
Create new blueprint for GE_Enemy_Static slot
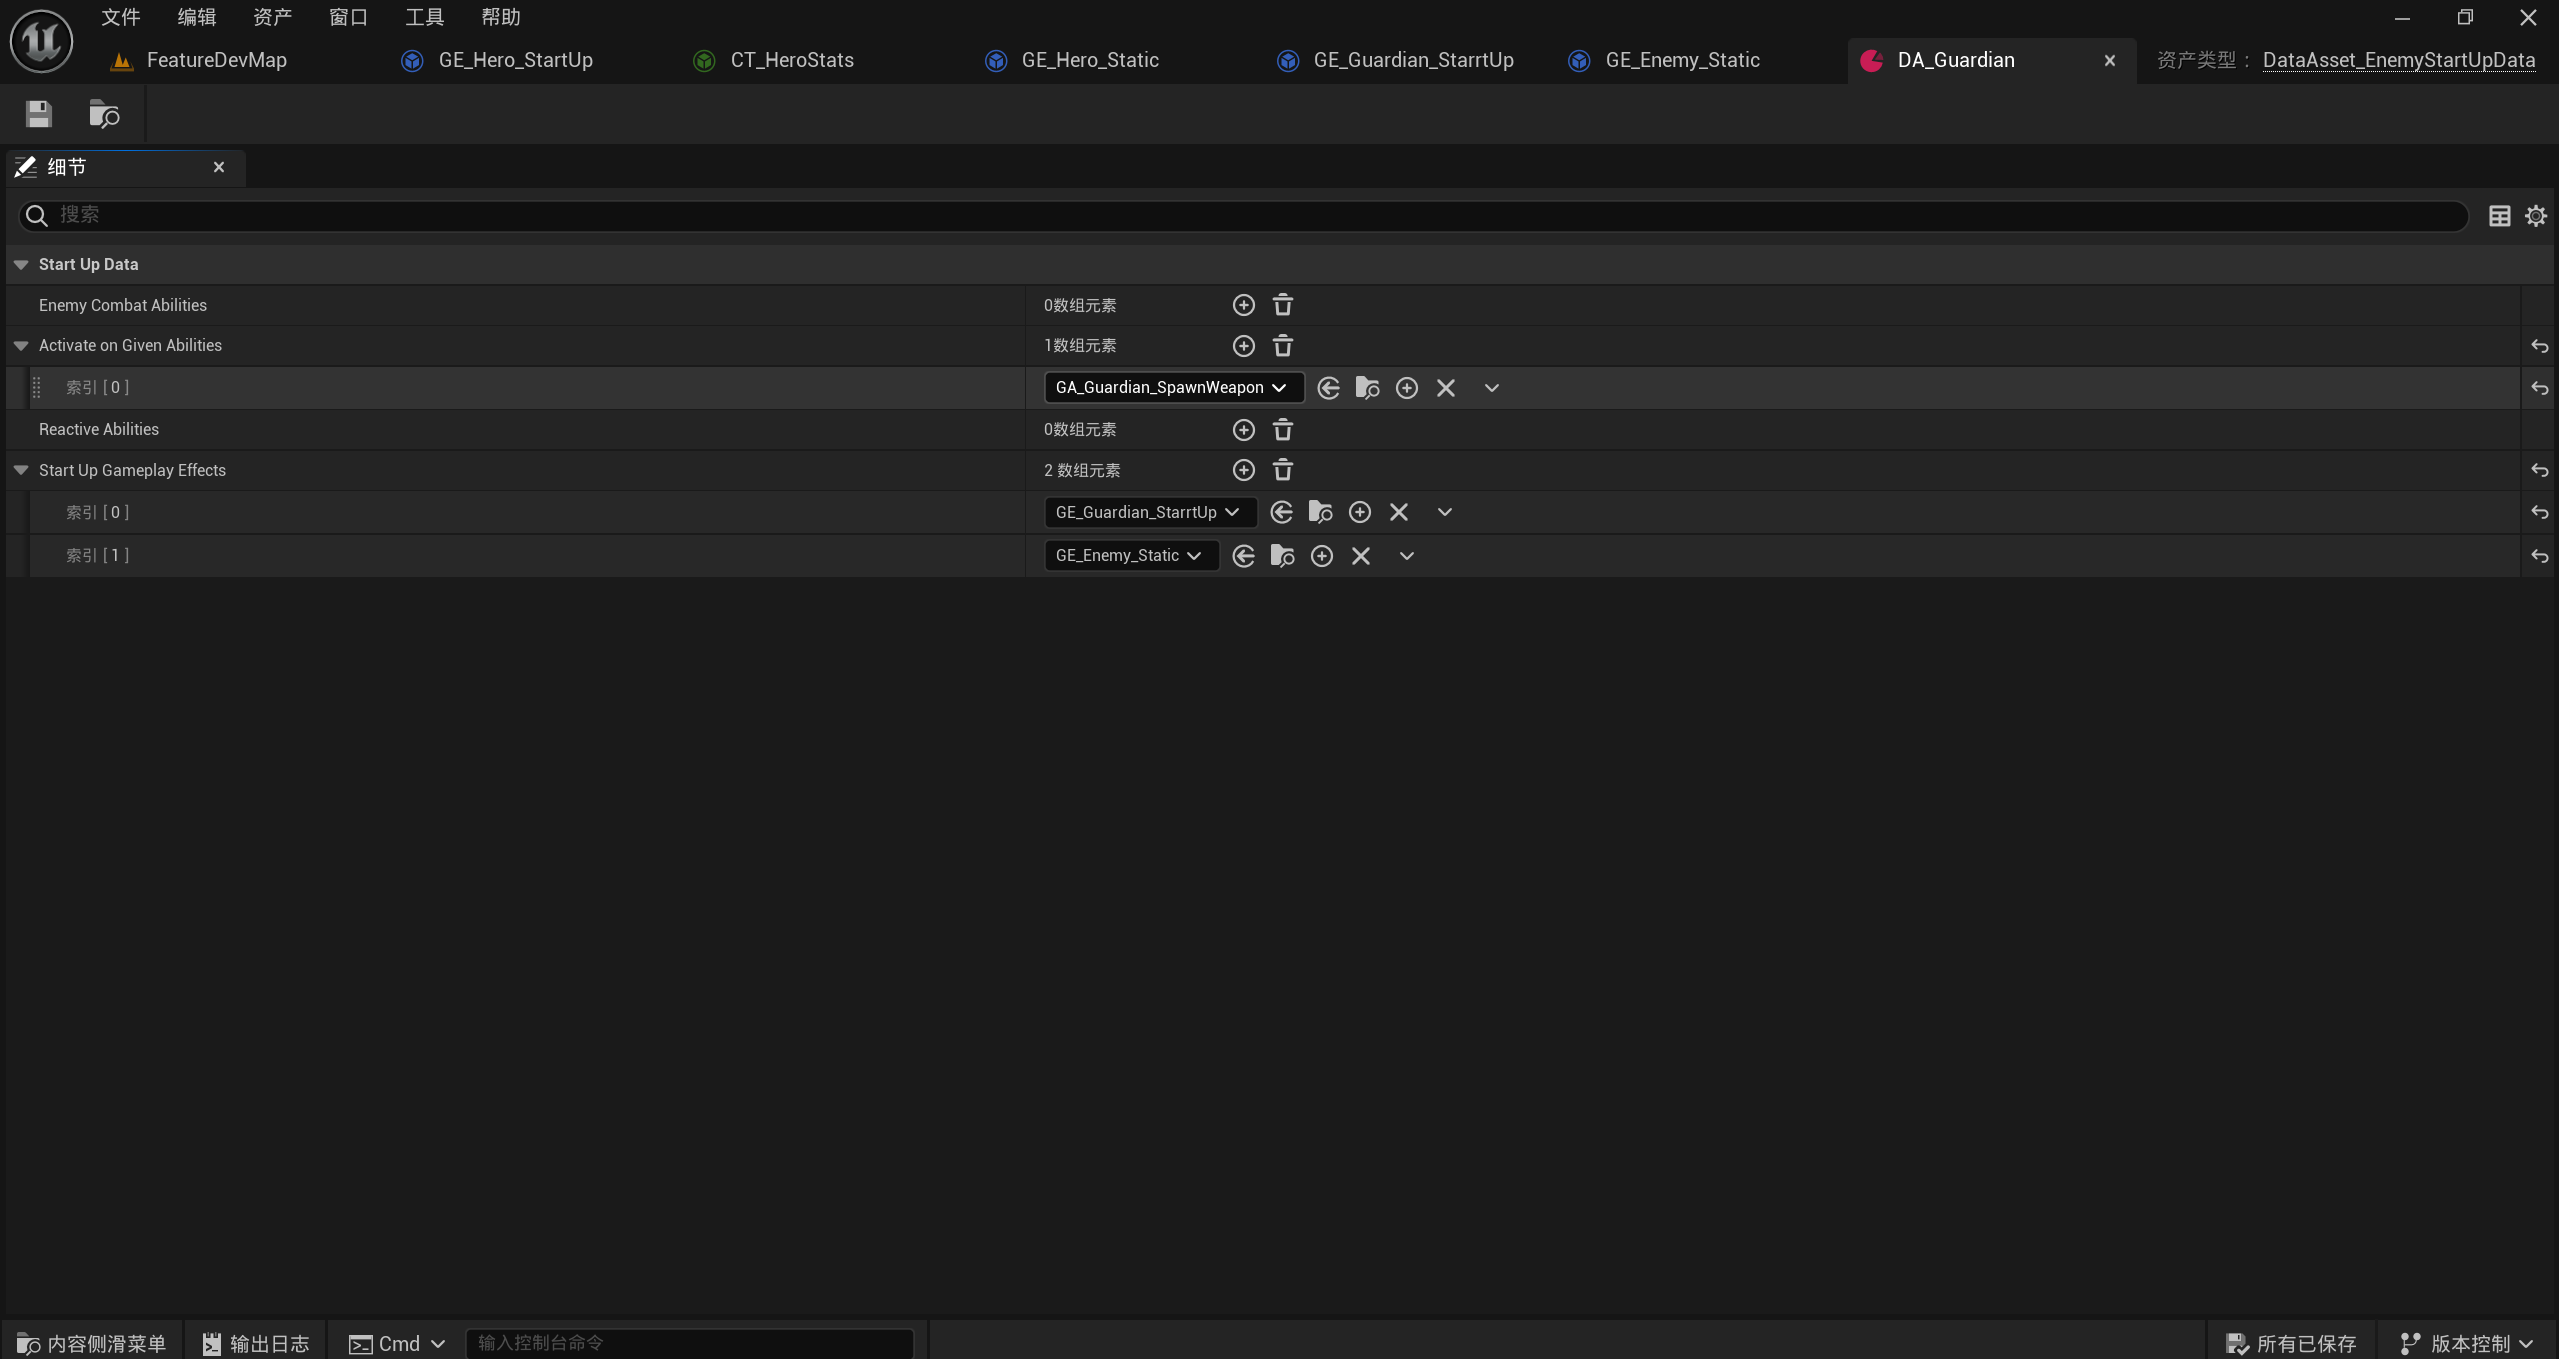(x=1321, y=556)
